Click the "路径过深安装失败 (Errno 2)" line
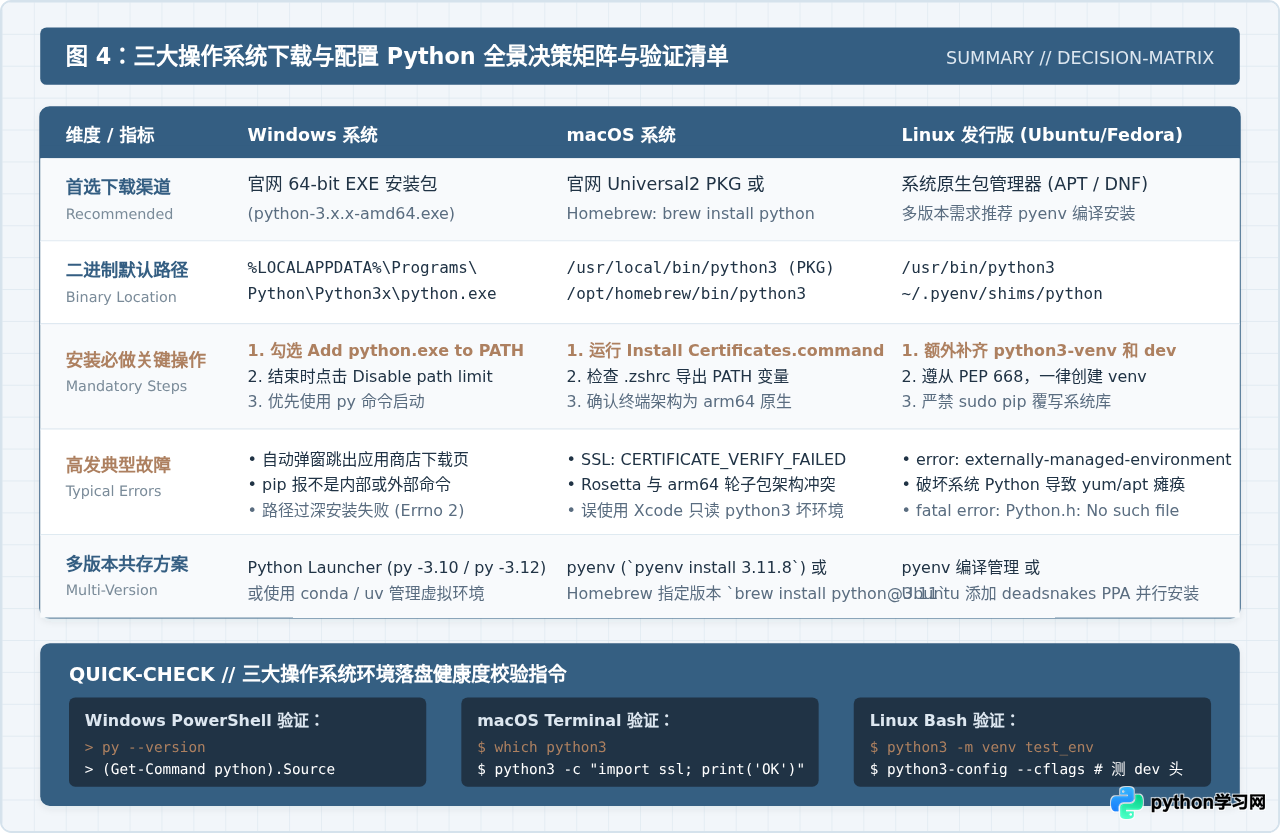This screenshot has width=1280, height=834. coord(356,510)
